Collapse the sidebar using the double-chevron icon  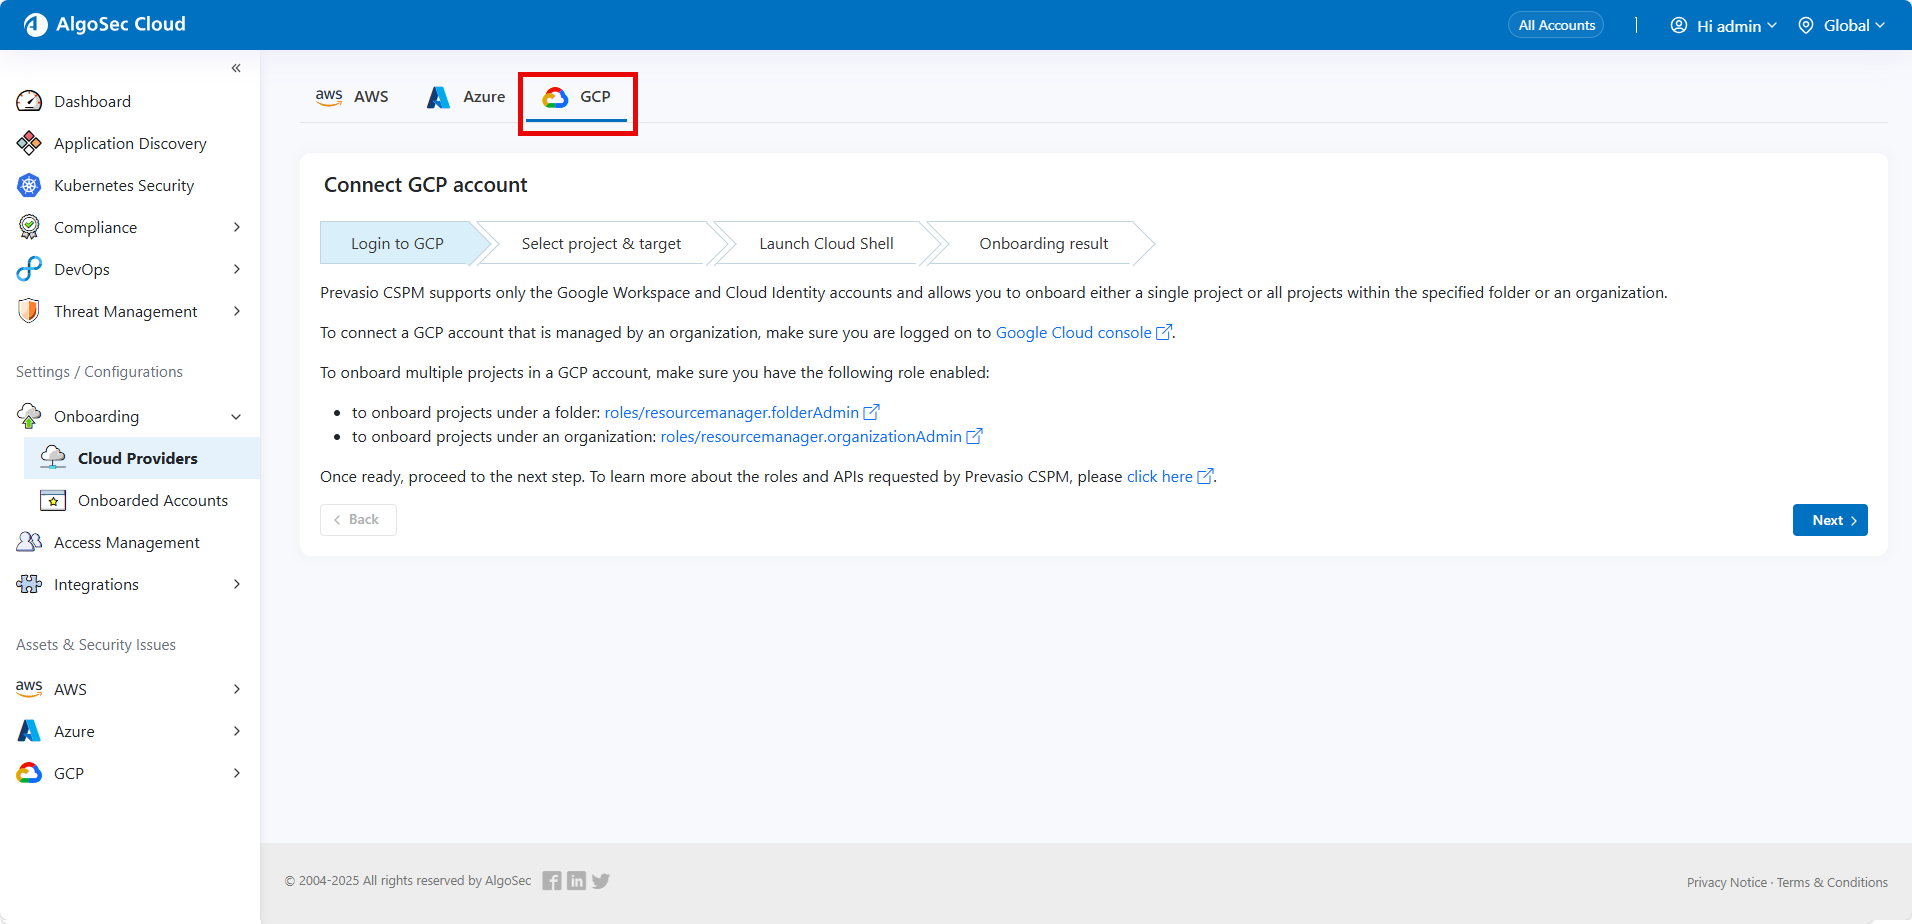click(236, 68)
